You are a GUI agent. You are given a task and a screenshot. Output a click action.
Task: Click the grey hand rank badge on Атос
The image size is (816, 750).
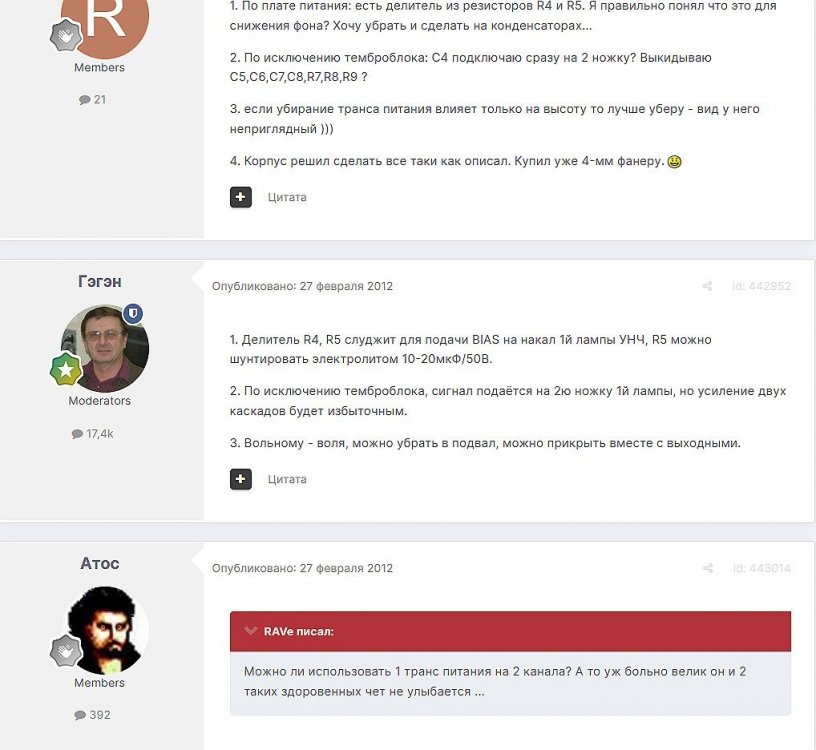click(66, 651)
